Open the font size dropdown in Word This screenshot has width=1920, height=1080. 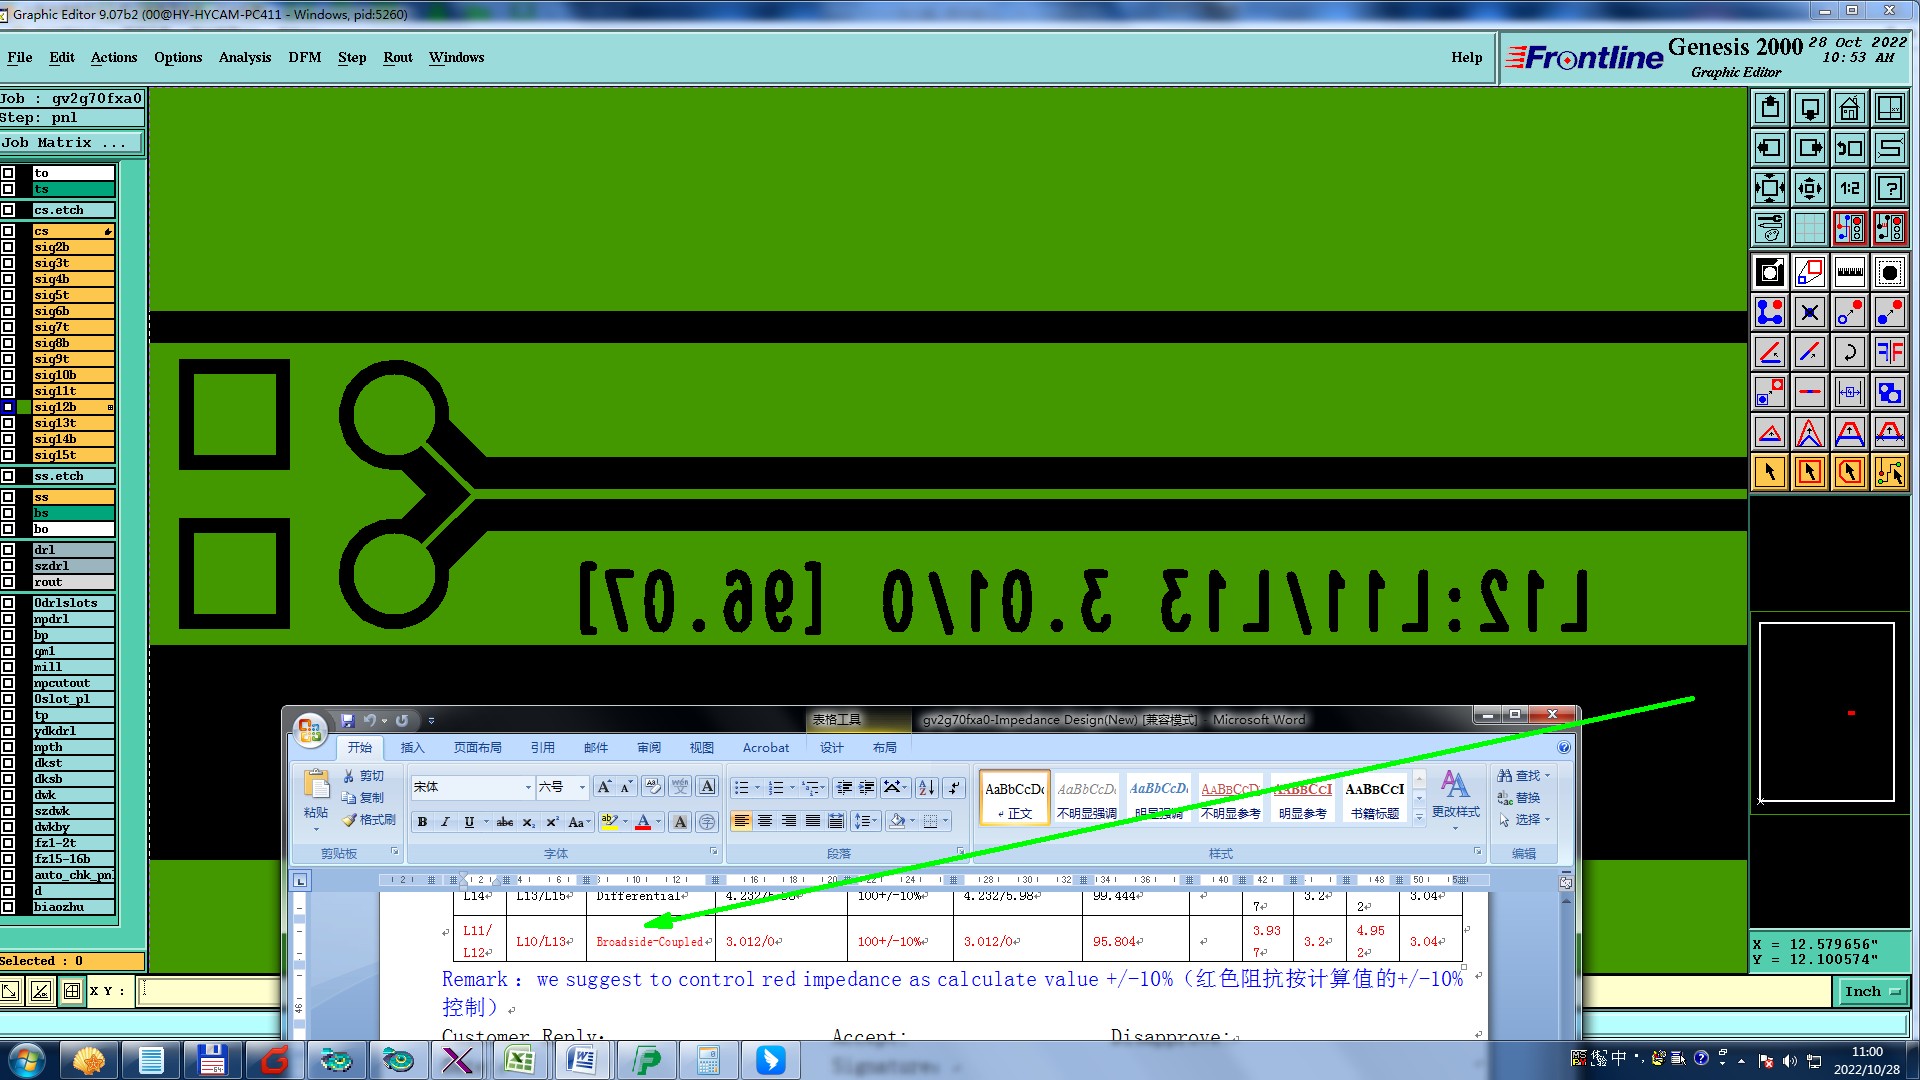[x=582, y=788]
